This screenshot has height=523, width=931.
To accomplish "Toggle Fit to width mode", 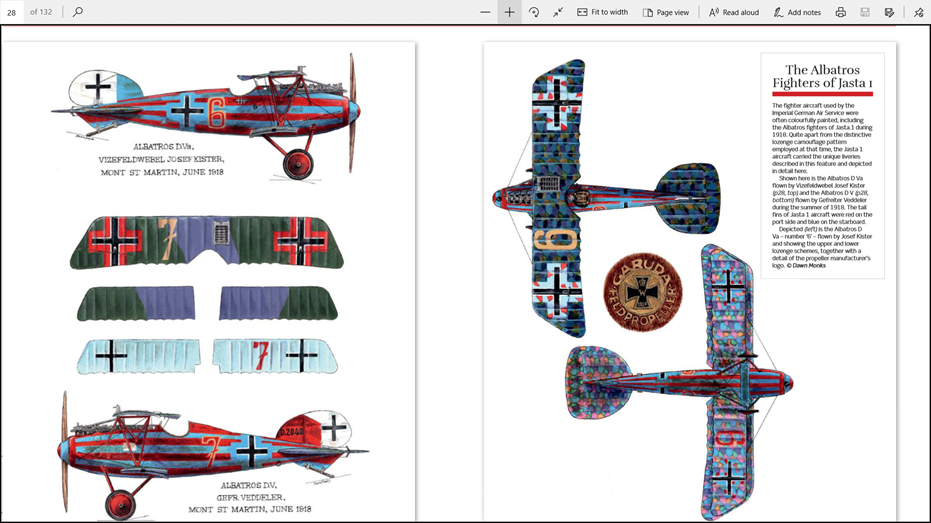I will pos(602,12).
